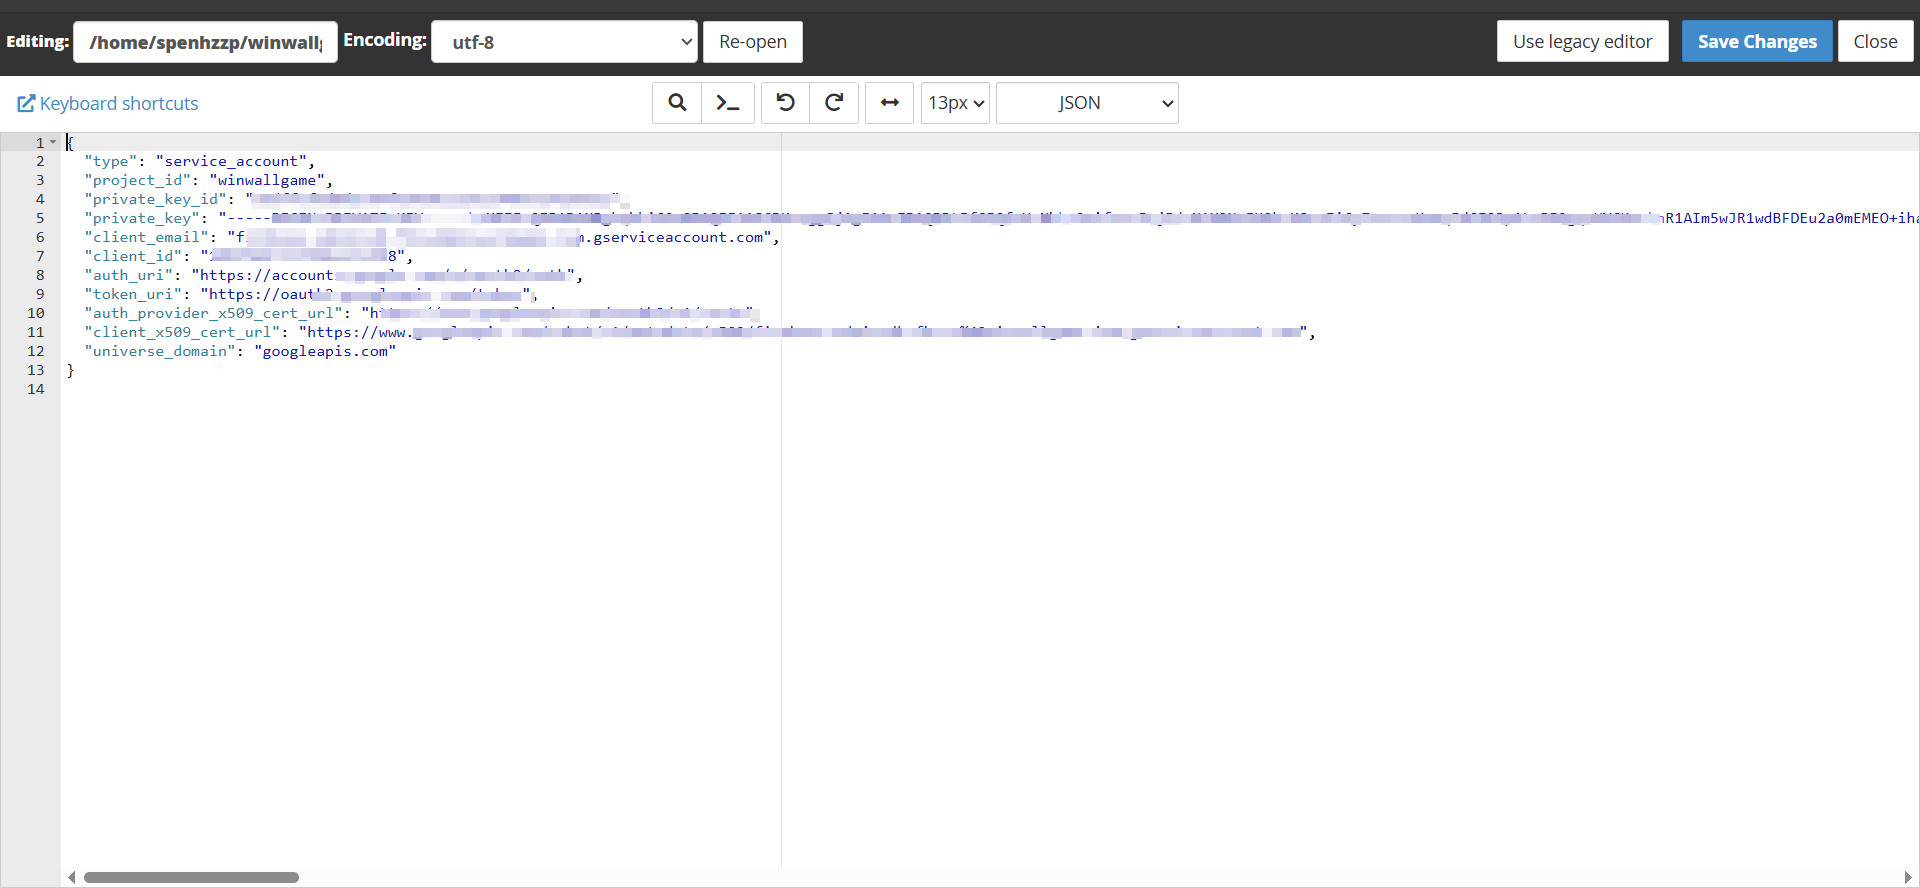Click line number 14 in the gutter

pos(36,389)
